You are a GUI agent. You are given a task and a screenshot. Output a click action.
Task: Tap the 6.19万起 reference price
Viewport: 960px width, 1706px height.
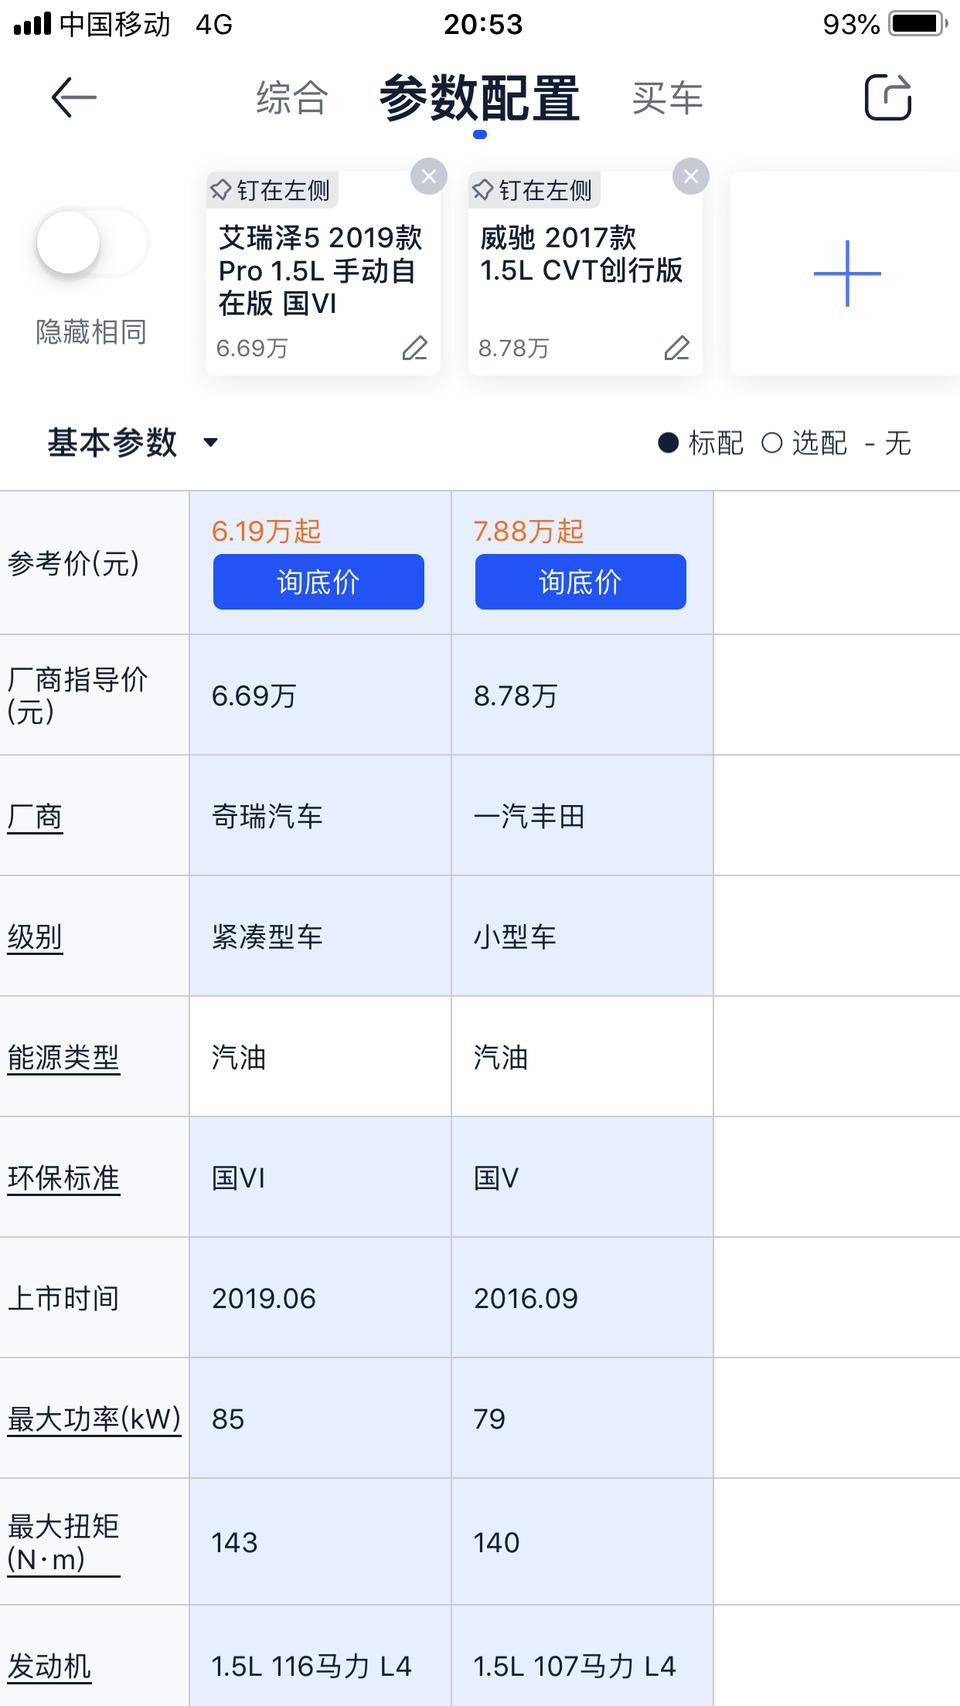coord(266,531)
